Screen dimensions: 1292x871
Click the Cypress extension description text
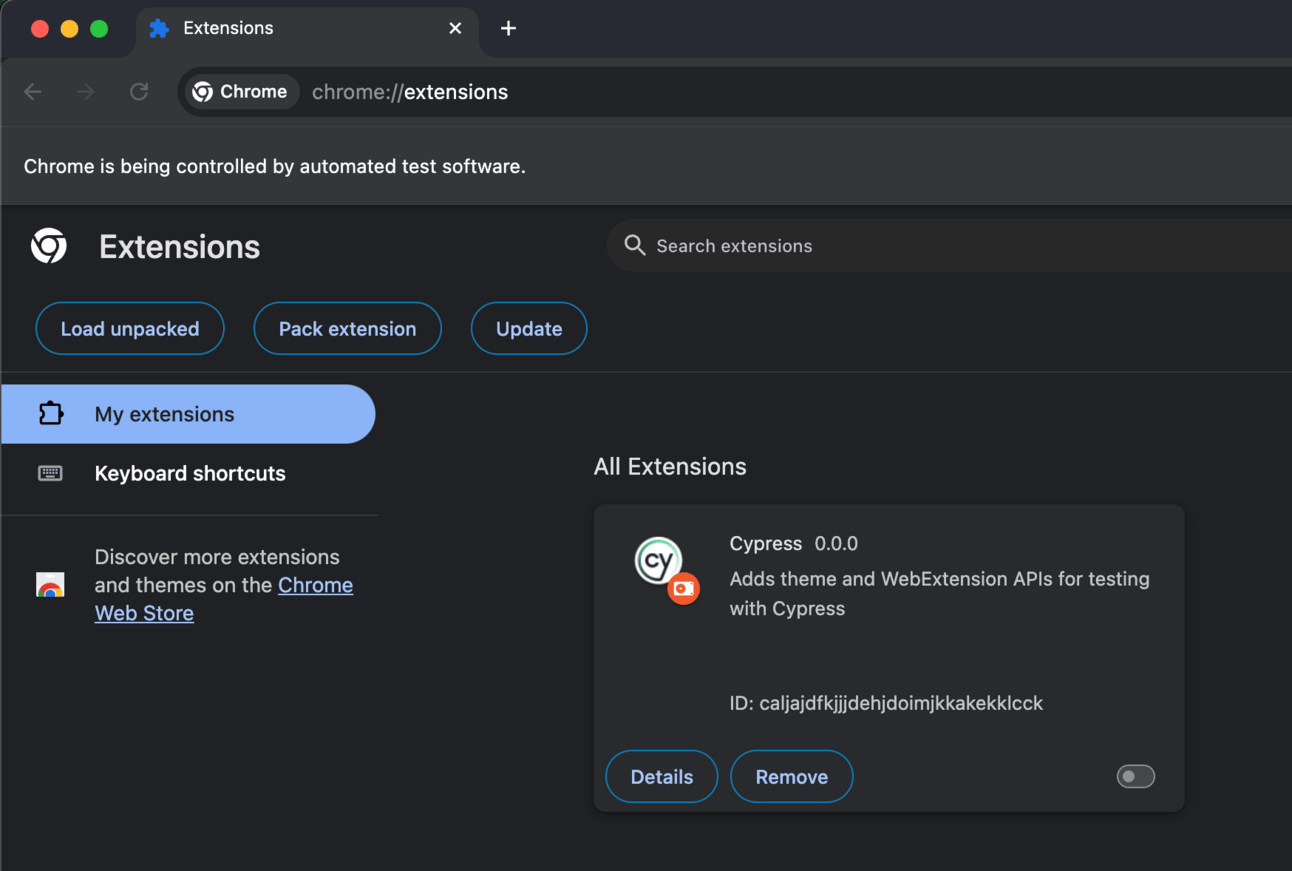point(940,593)
